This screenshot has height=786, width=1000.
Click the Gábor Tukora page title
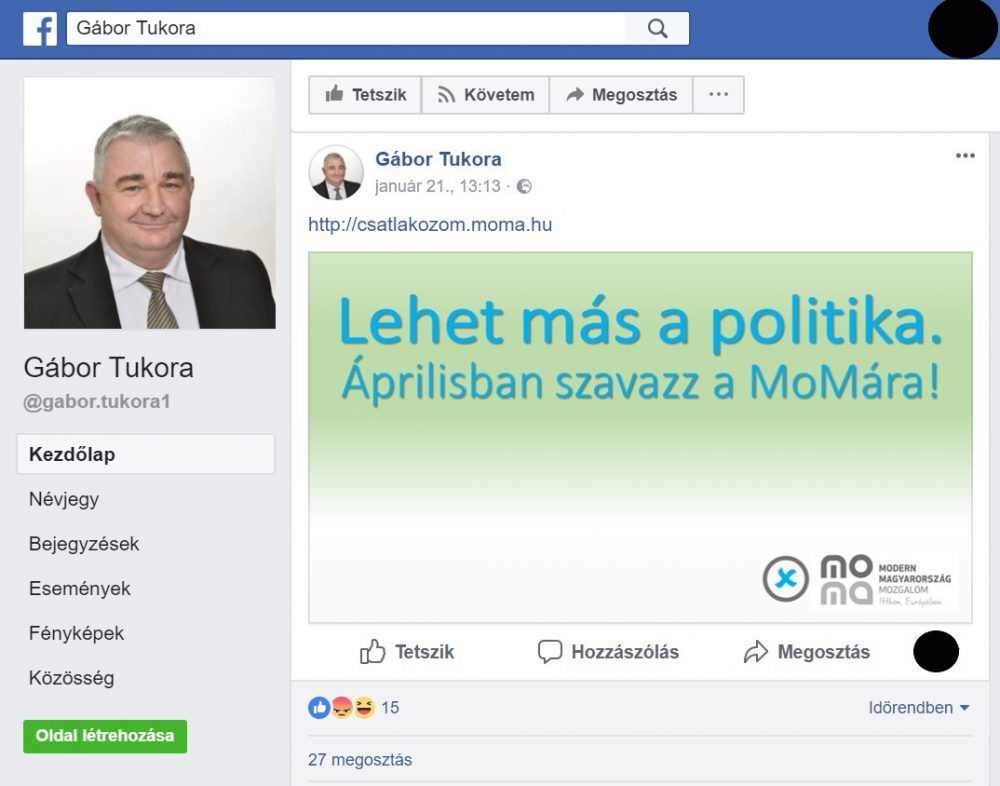[x=108, y=367]
